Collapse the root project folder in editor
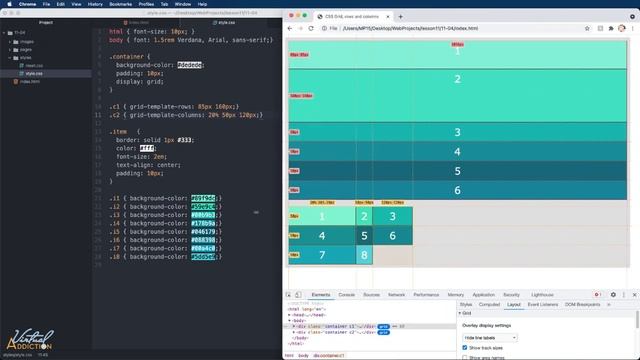The width and height of the screenshot is (640, 360). click(4, 33)
